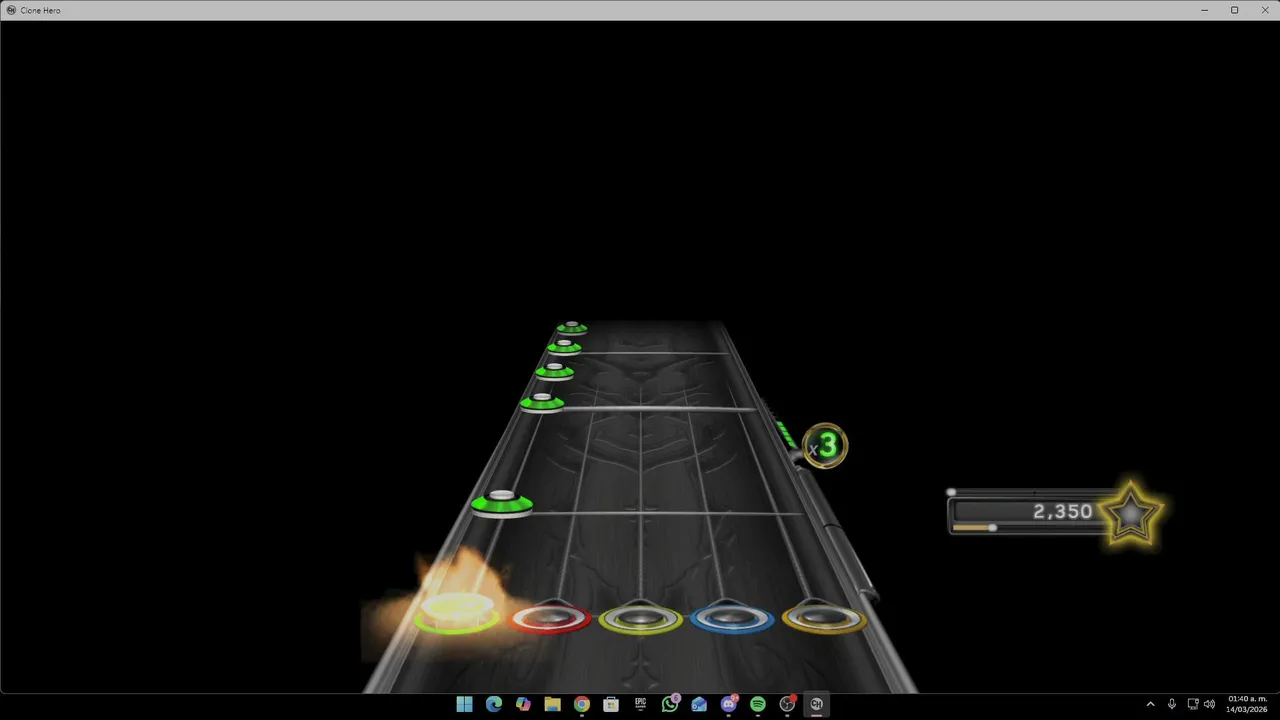Image resolution: width=1280 pixels, height=720 pixels.
Task: Click the red fret button
Action: point(549,618)
